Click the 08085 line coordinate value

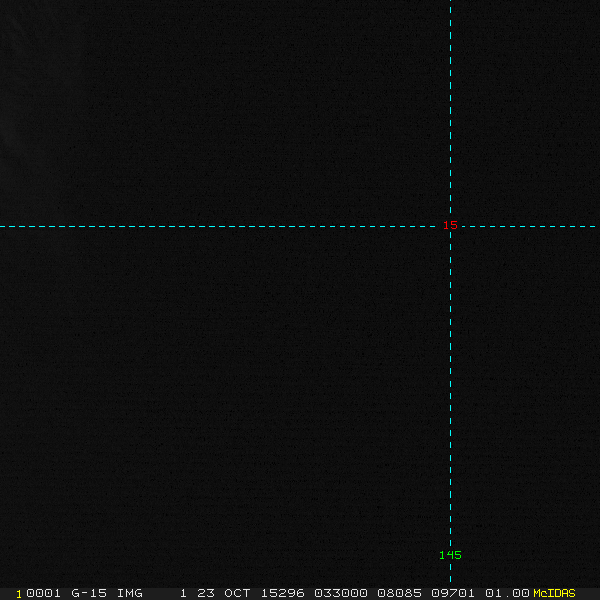(x=399, y=593)
